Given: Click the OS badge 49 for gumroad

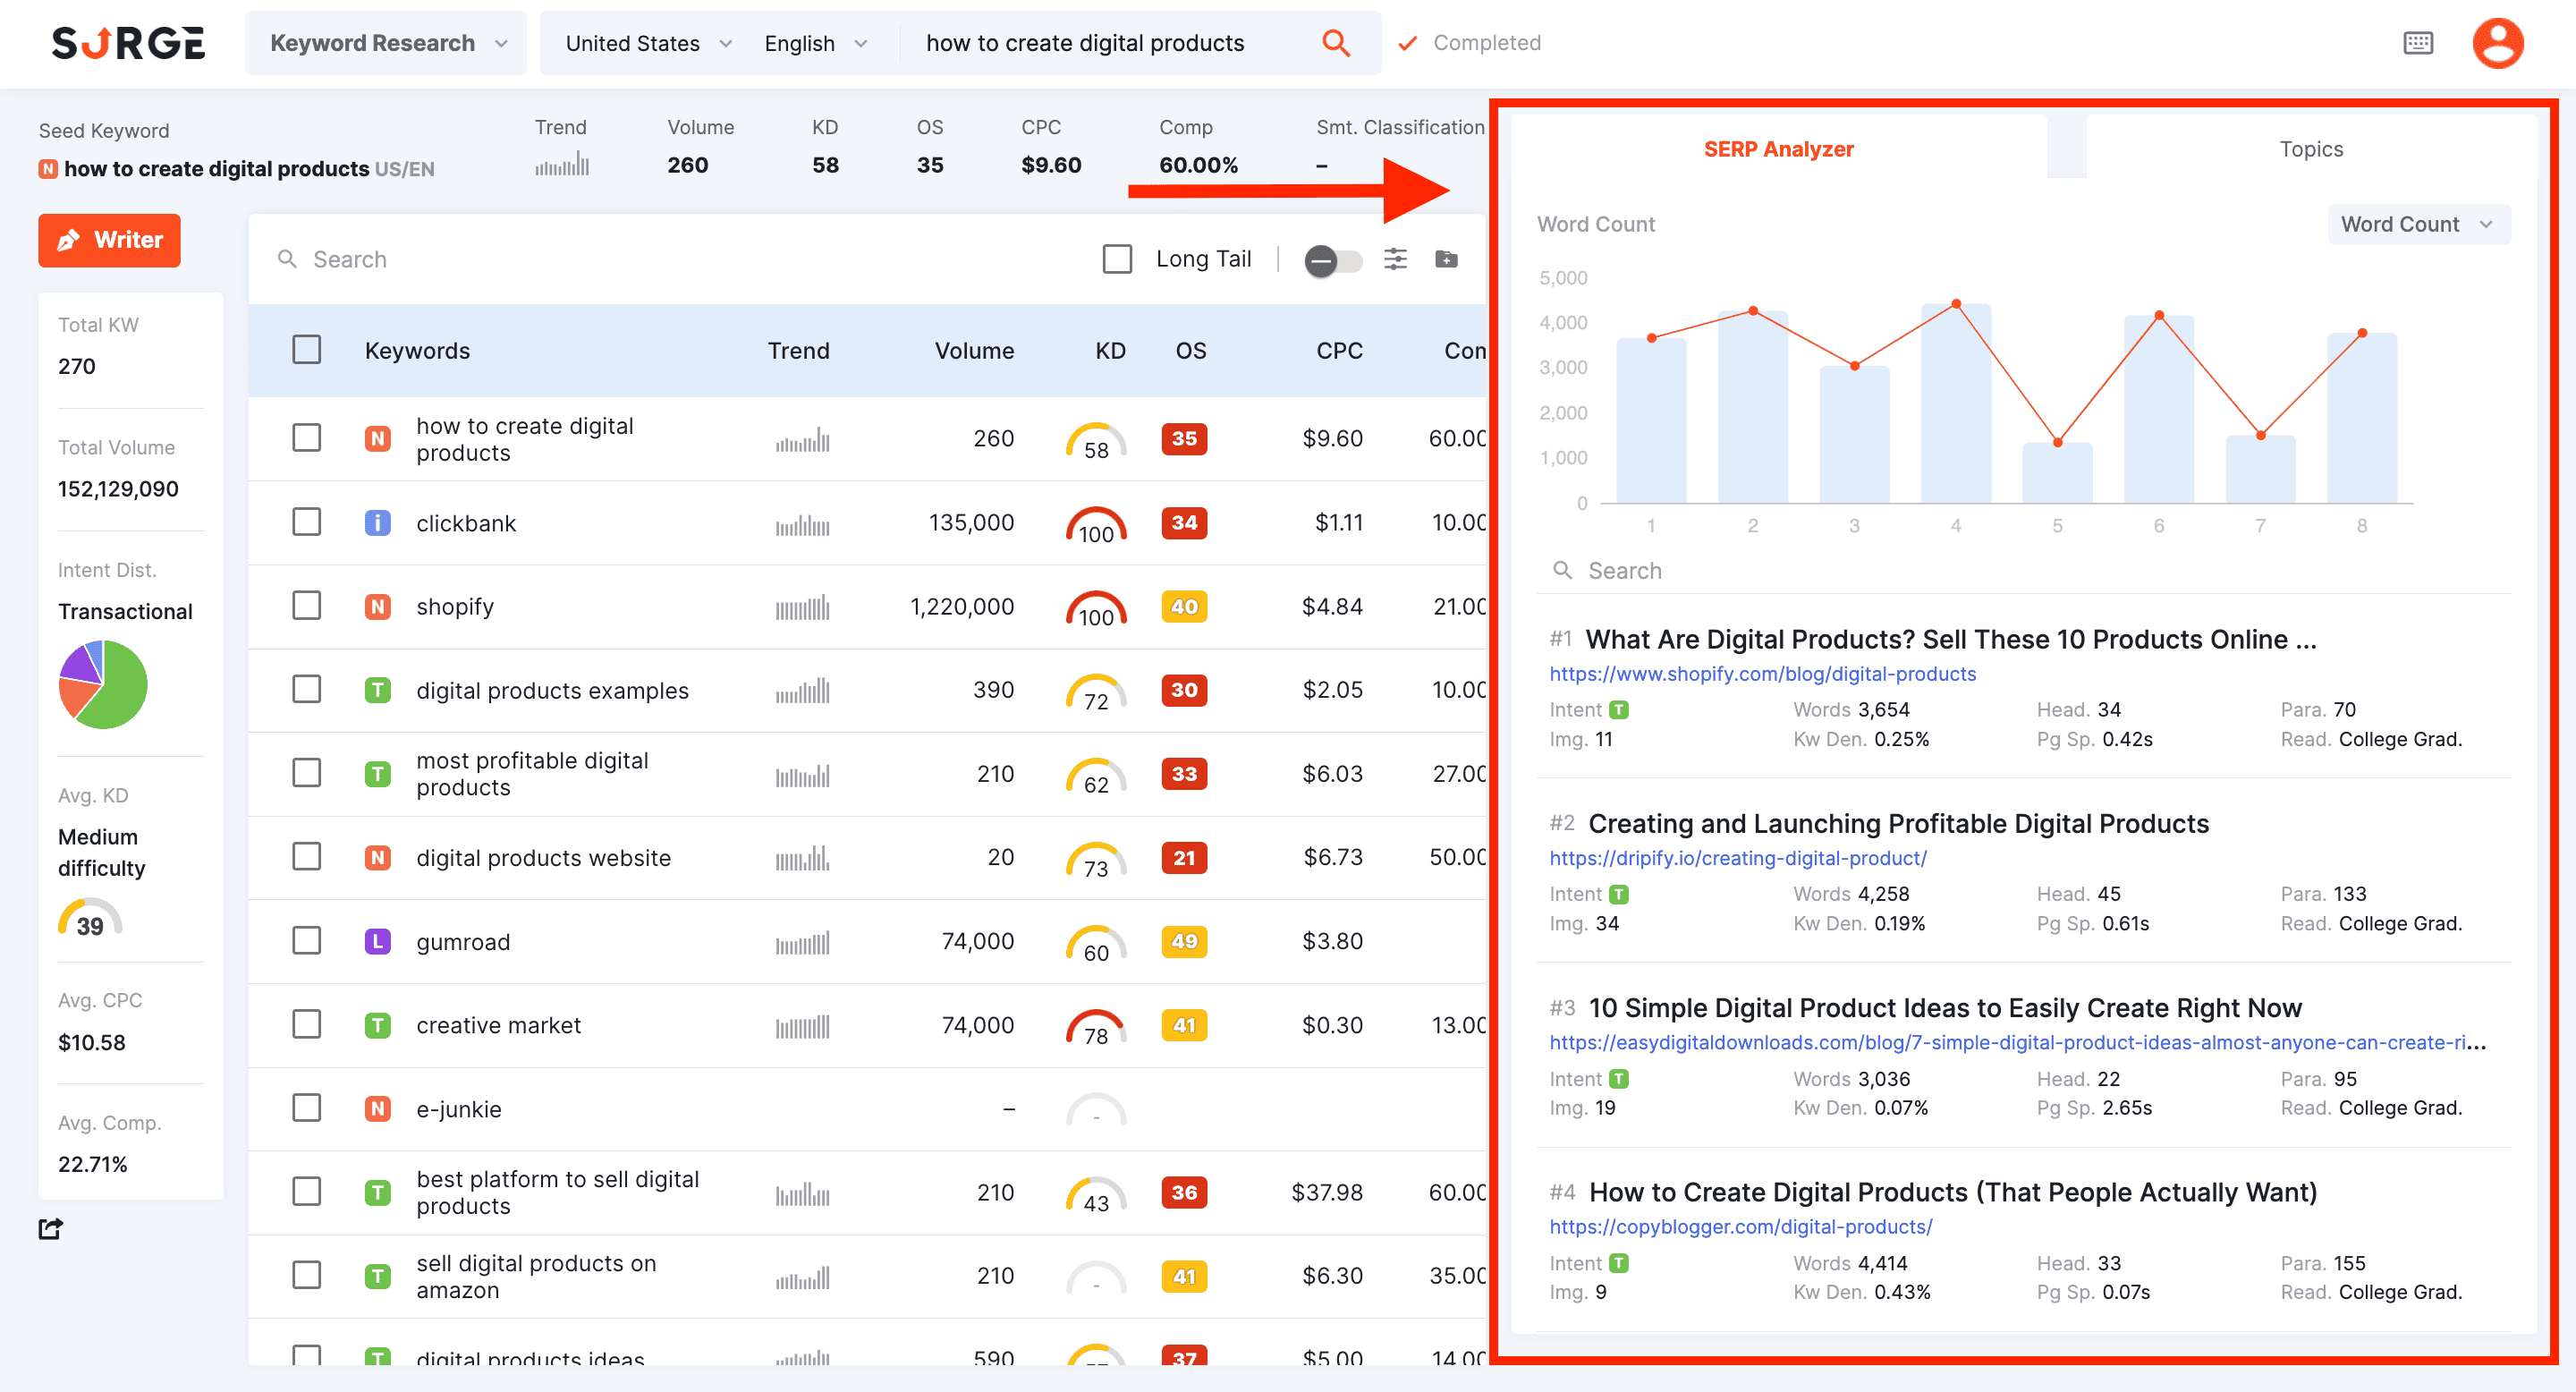Looking at the screenshot, I should click(1184, 941).
